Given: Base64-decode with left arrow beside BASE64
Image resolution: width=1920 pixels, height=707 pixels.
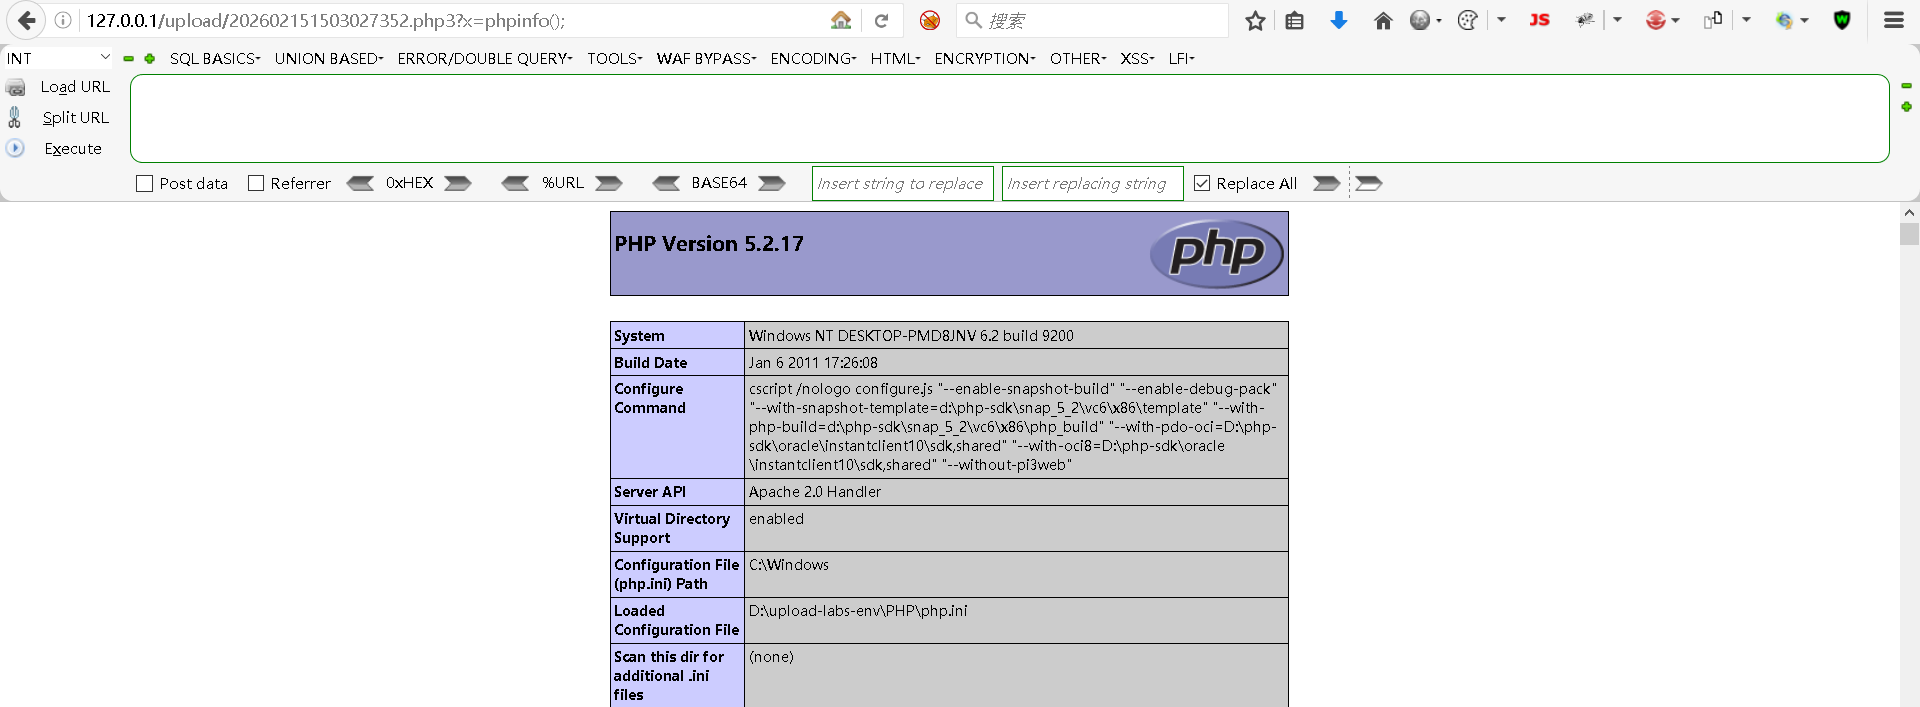Looking at the screenshot, I should [666, 183].
